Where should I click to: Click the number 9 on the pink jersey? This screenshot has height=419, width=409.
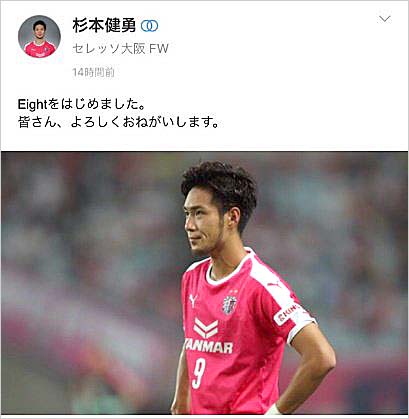(199, 373)
